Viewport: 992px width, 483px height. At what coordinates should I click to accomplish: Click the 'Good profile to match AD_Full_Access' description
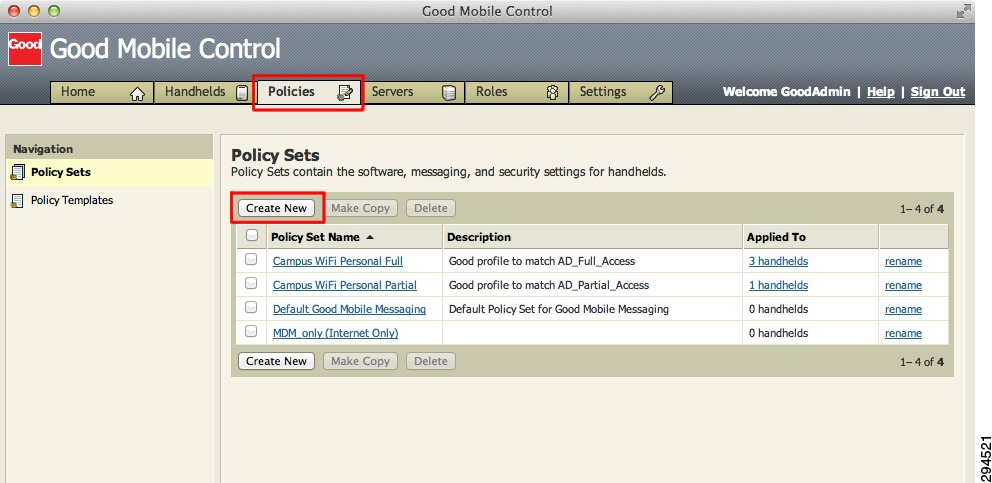click(x=542, y=261)
